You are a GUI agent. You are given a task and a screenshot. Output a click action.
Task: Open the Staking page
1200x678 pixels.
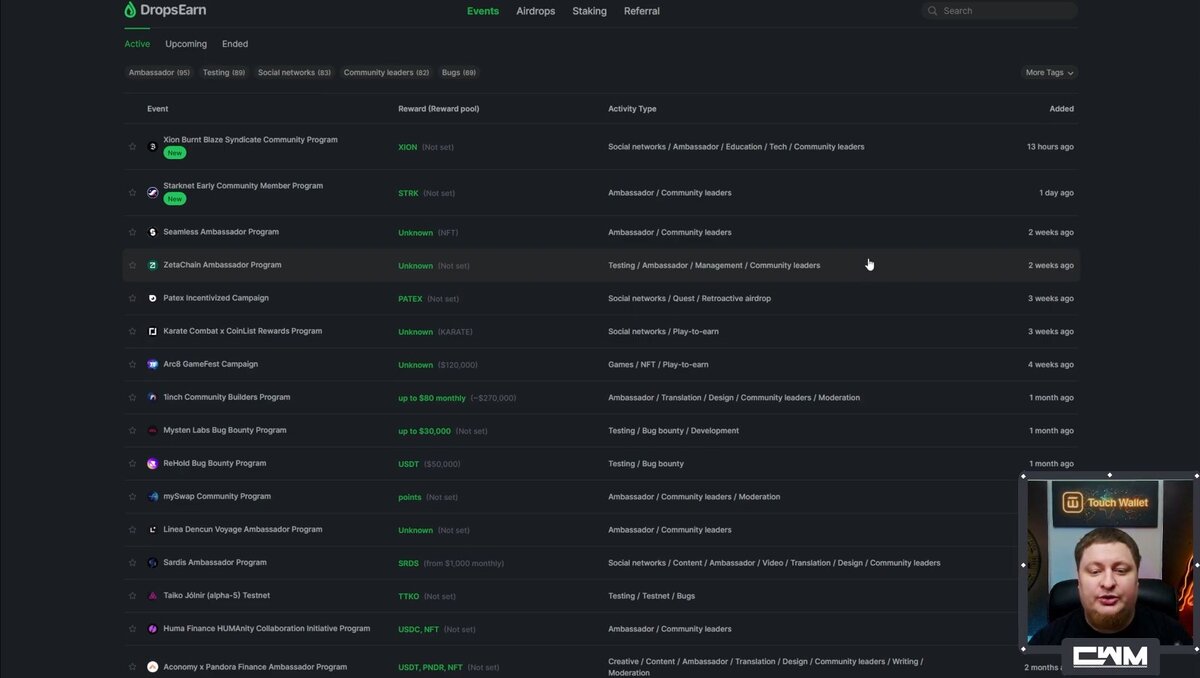point(589,11)
